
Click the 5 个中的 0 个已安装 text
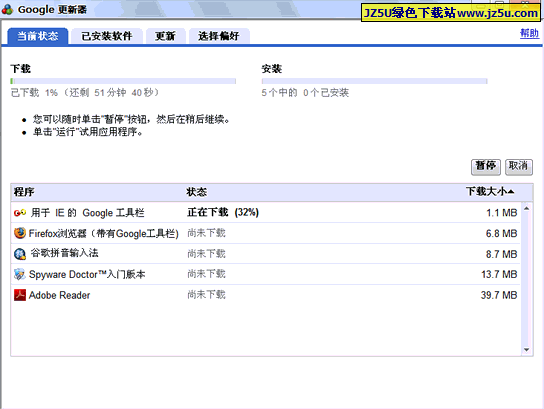[x=305, y=93]
